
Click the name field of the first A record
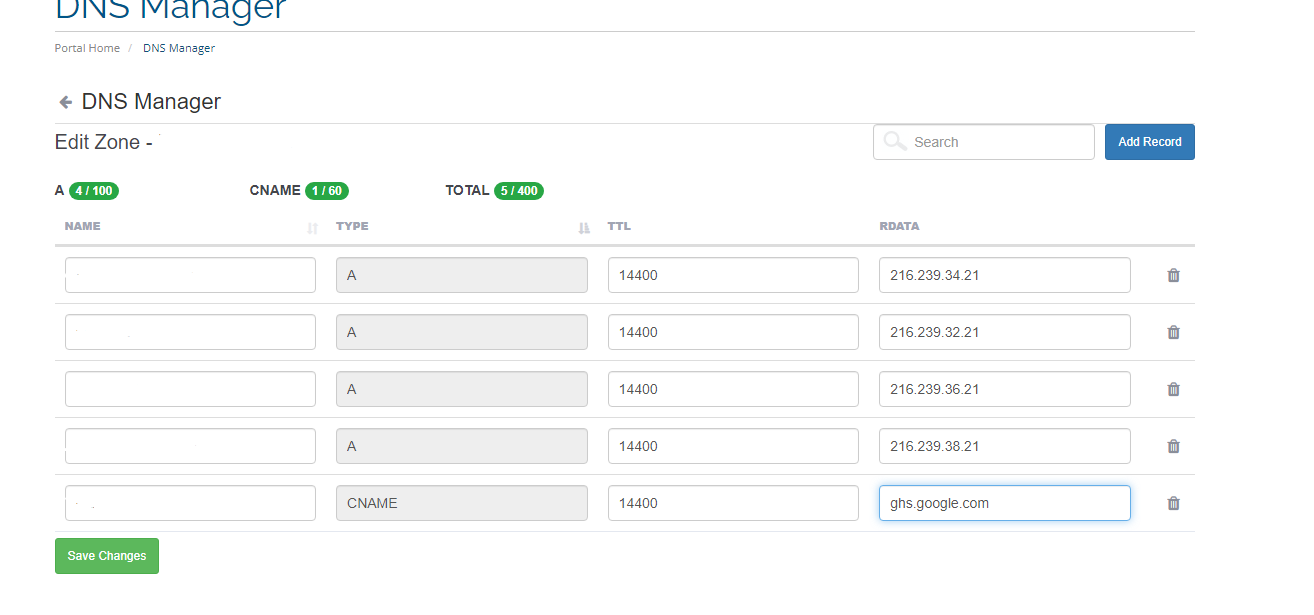(x=190, y=275)
